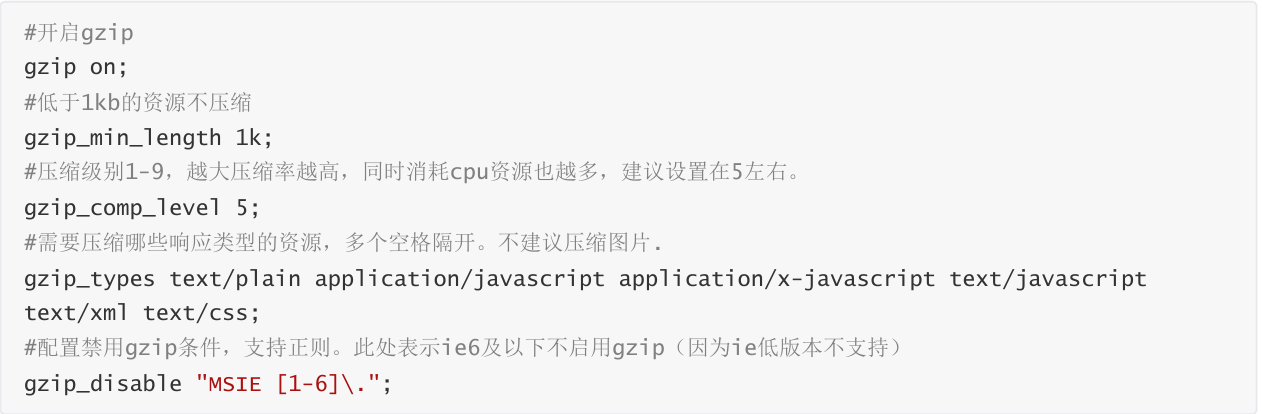Click the "text/xml" MIME type
Viewport: 1262px width, 414px height.
tap(76, 313)
